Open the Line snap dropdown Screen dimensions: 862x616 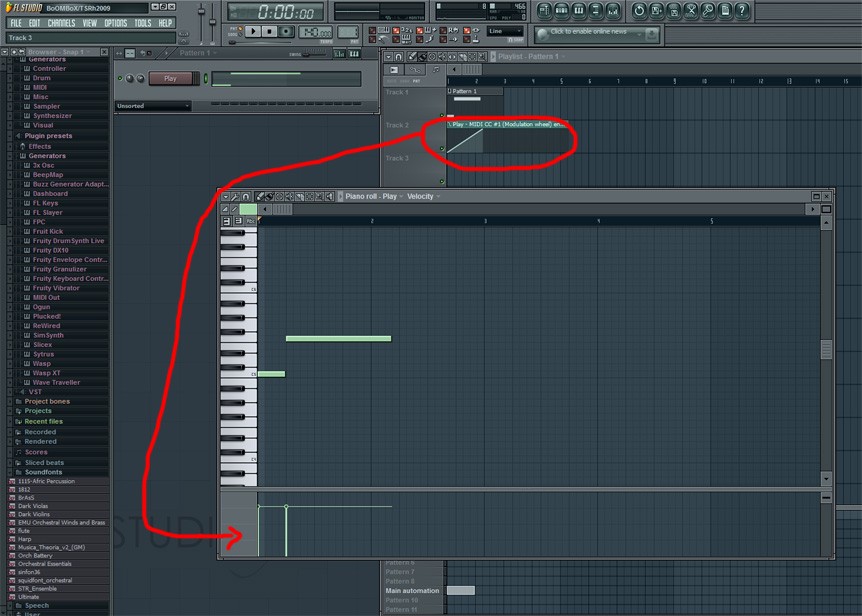(x=505, y=31)
